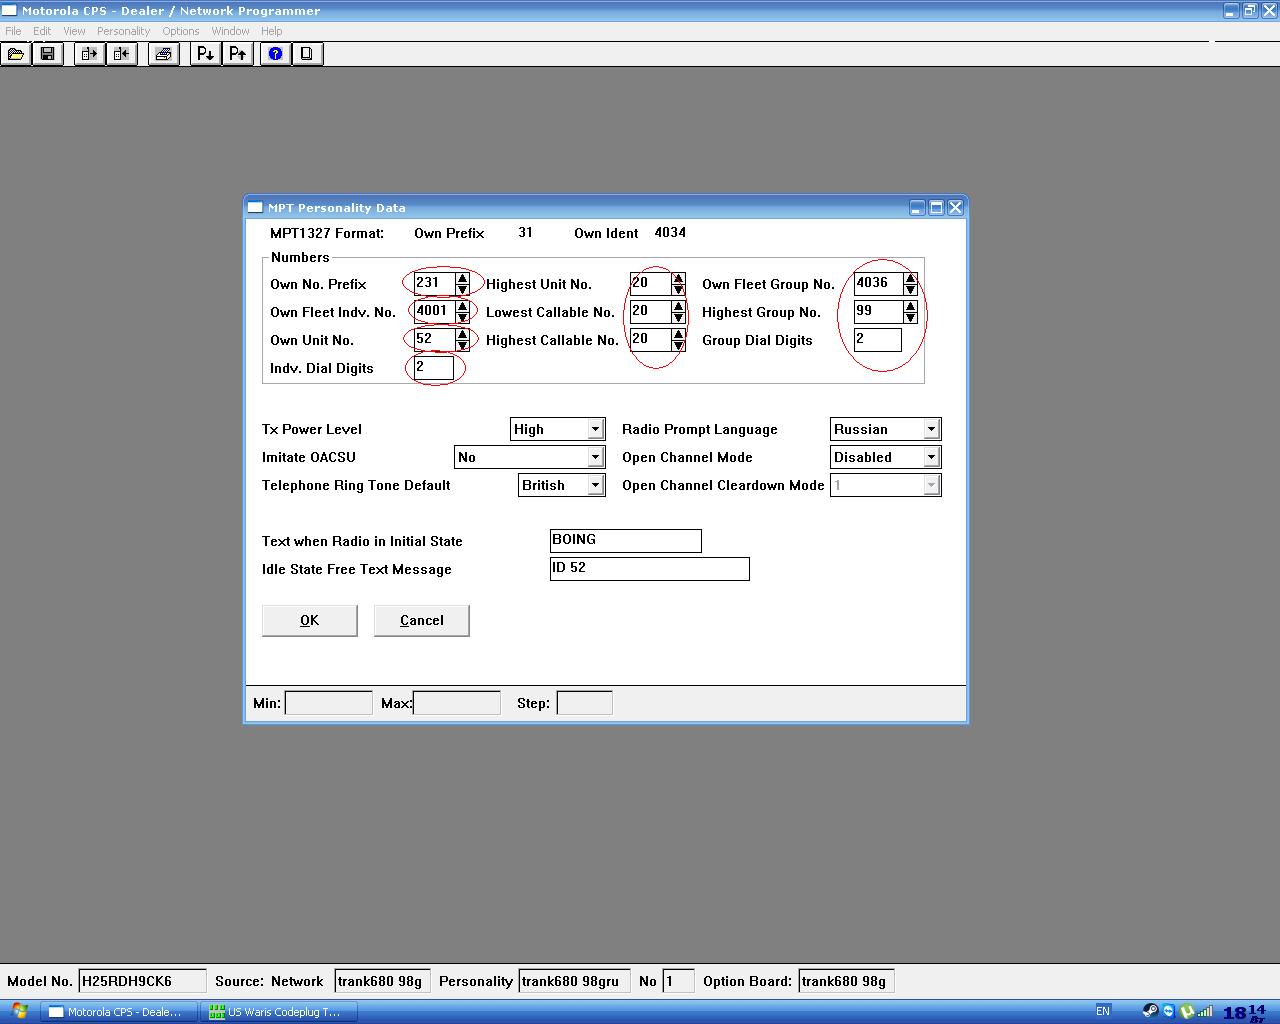This screenshot has height=1024, width=1280.
Task: Click the Own Fleet Group No. spinner arrows
Action: pos(910,284)
